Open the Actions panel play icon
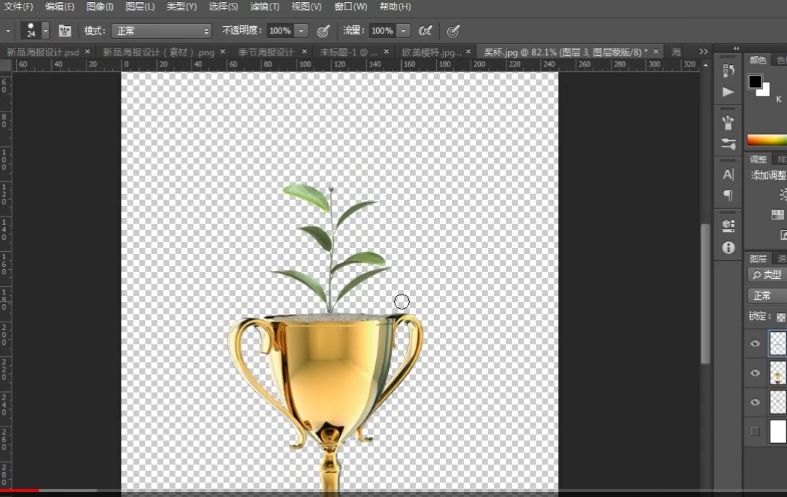 coord(728,92)
